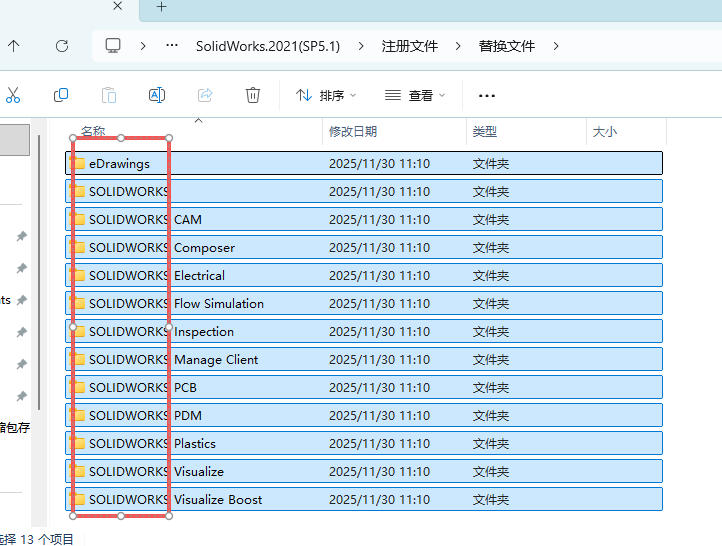Select the SOLIDWORKS Visualize folder row

pos(364,471)
